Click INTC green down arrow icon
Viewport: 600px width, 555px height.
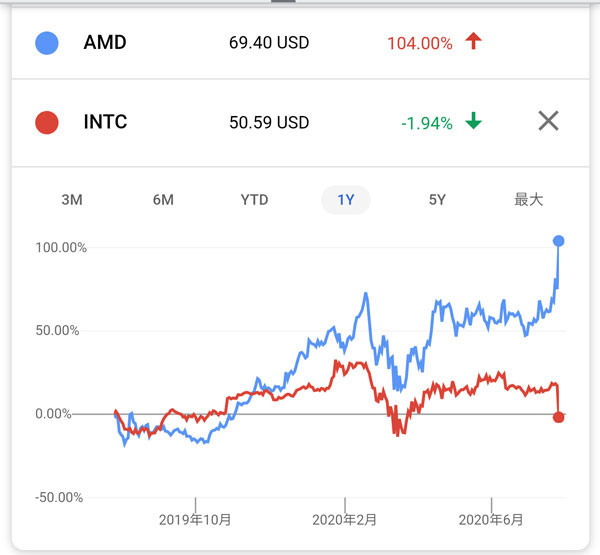[474, 122]
